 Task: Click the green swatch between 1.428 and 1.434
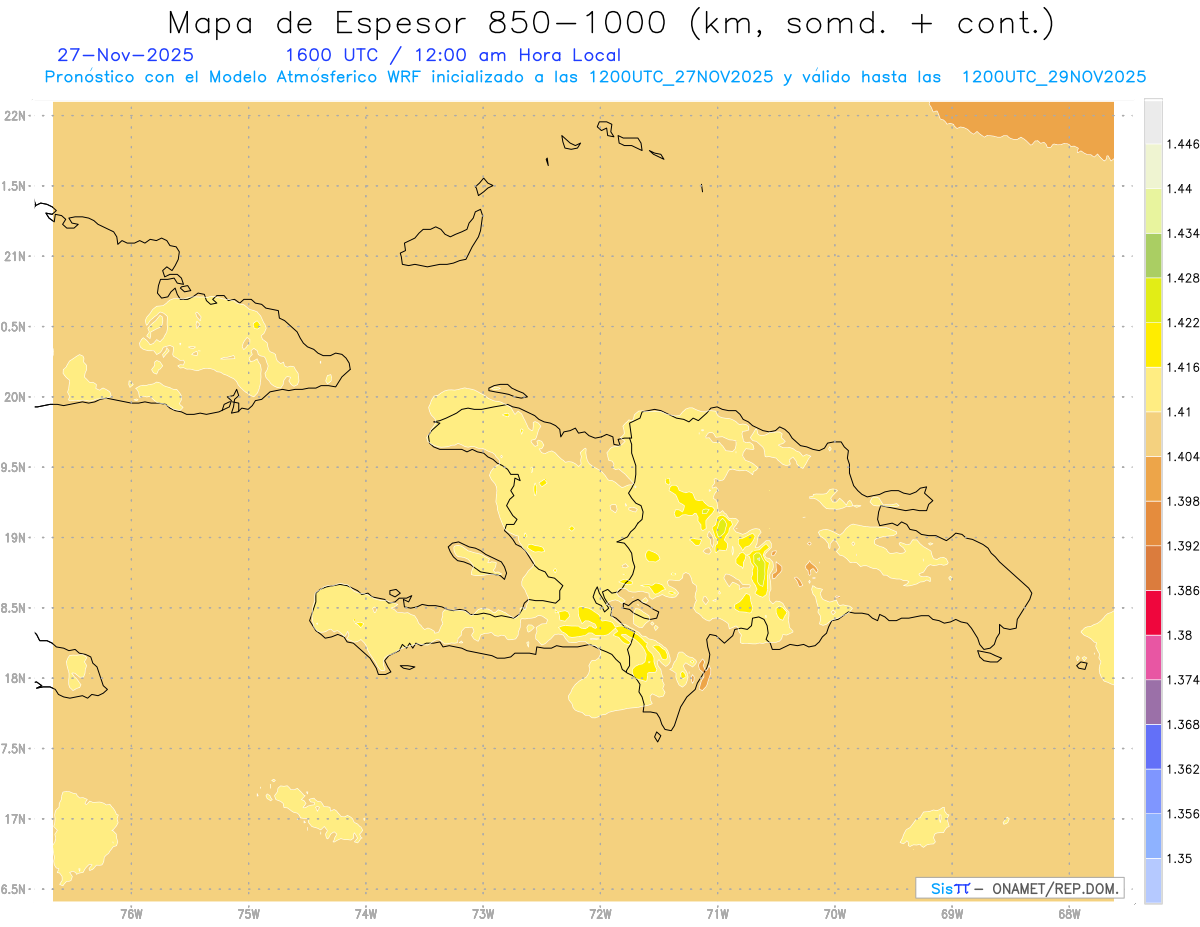(x=1153, y=256)
